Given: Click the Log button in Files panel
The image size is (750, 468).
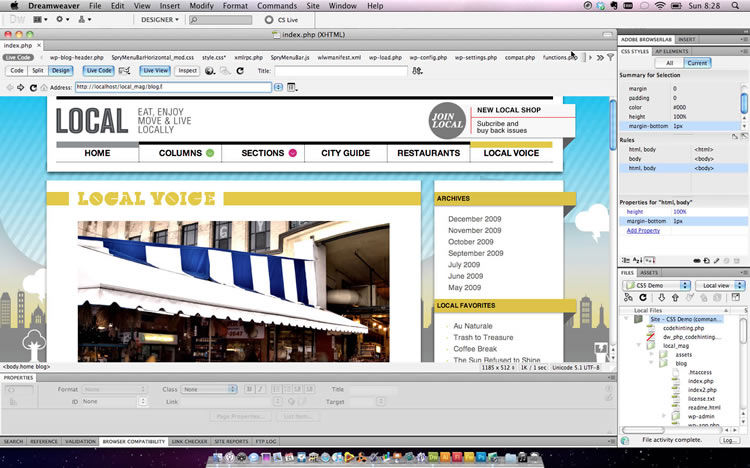Looking at the screenshot, I should 730,440.
